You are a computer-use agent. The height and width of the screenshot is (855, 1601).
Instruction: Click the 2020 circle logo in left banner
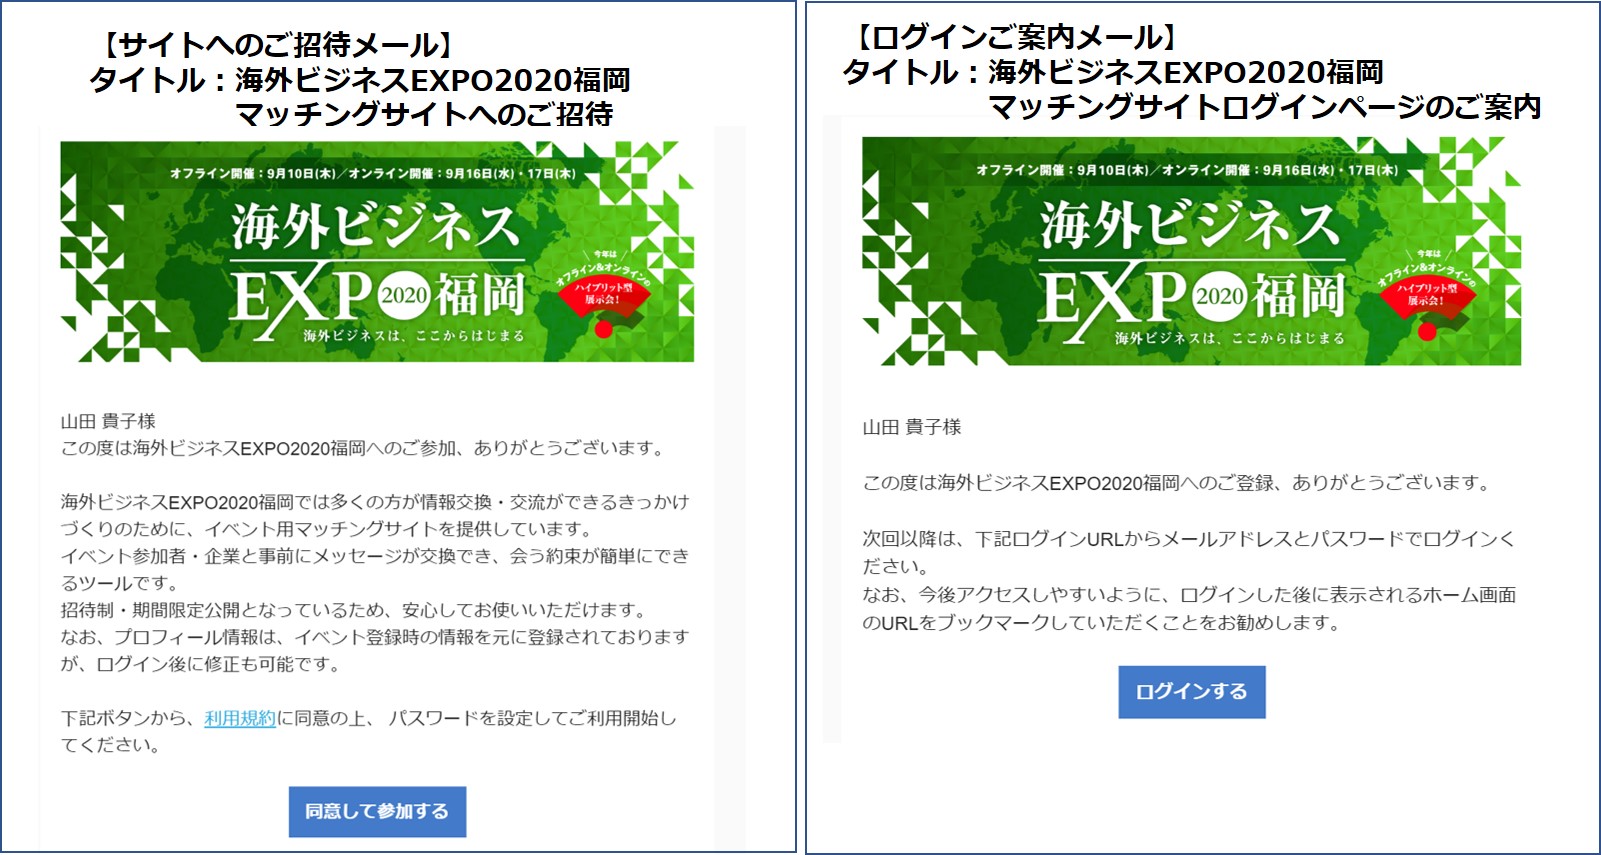[x=405, y=295]
